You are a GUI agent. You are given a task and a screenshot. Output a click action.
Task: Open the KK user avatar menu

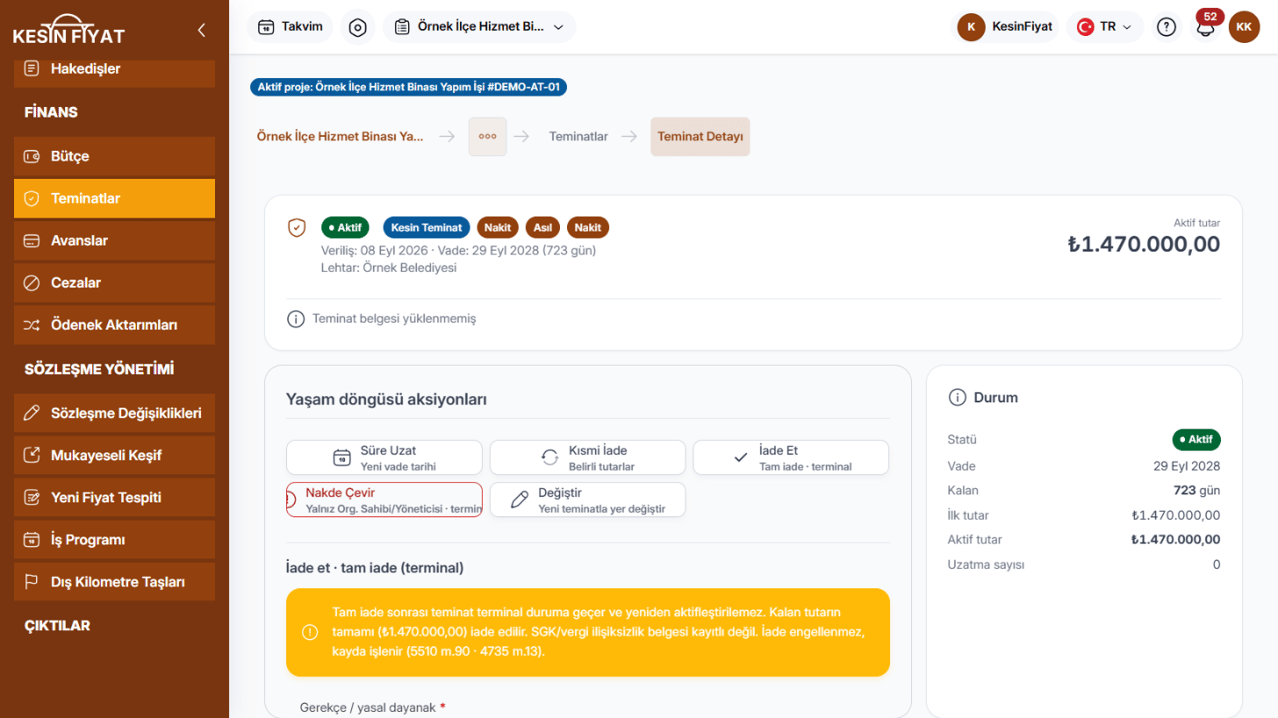1244,27
